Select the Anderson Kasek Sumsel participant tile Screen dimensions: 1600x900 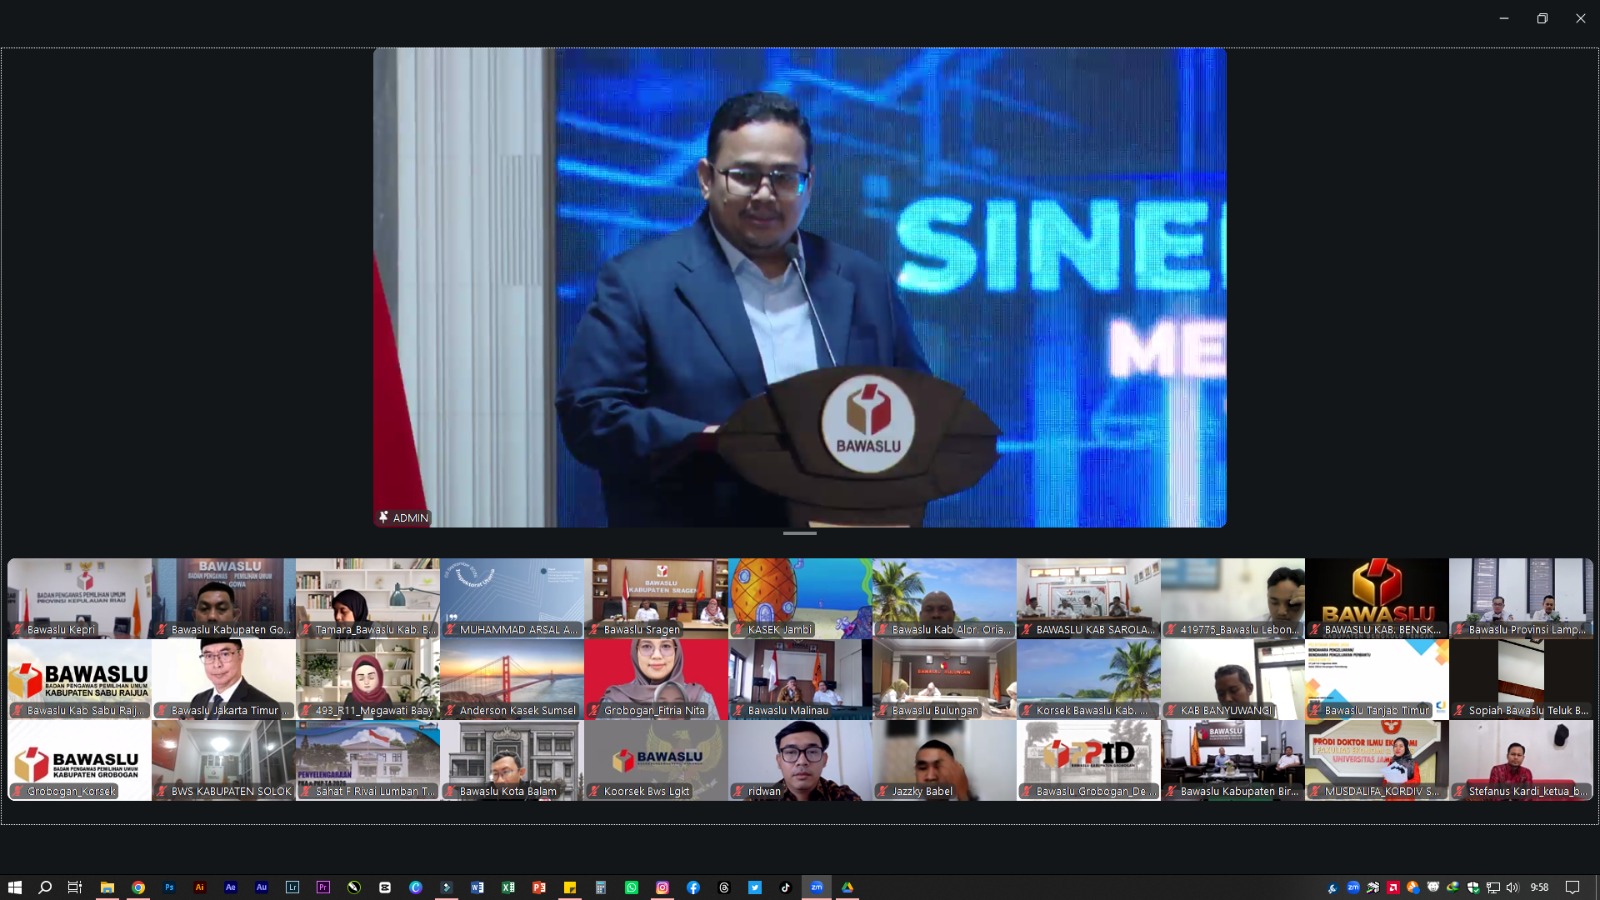pos(512,679)
